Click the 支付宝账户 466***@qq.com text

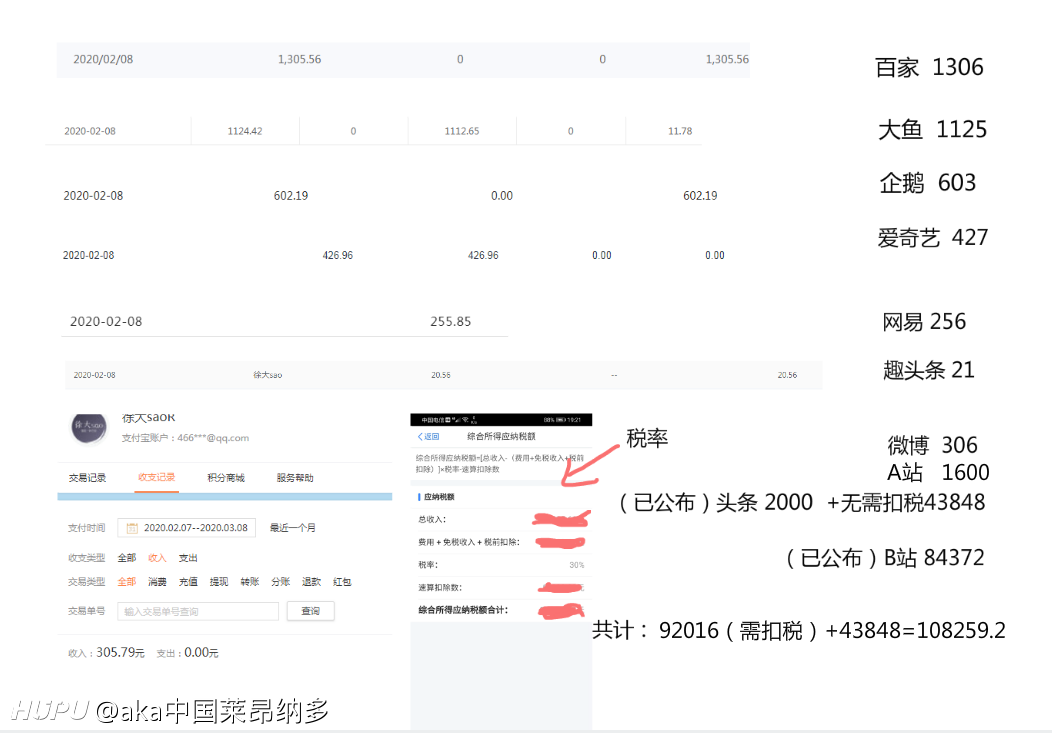pos(185,438)
